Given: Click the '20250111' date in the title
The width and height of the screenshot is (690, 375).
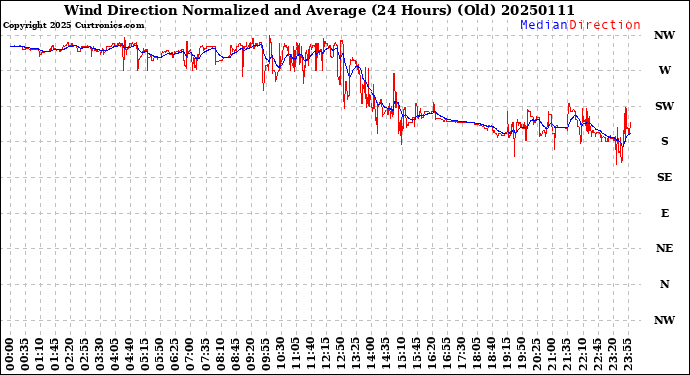Looking at the screenshot, I should point(537,10).
